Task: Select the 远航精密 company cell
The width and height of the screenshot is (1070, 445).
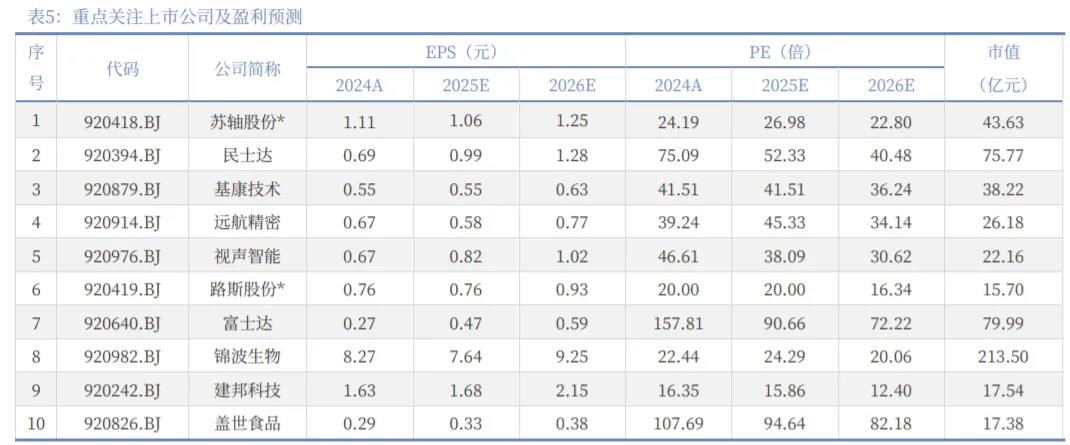Action: pos(247,222)
